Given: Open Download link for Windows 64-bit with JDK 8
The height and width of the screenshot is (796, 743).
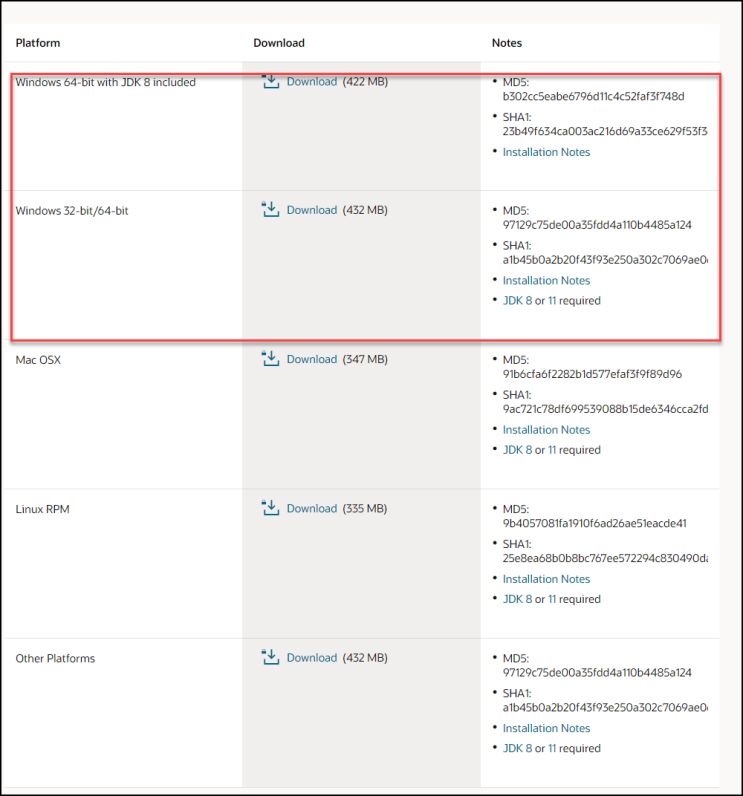Looking at the screenshot, I should [x=312, y=82].
